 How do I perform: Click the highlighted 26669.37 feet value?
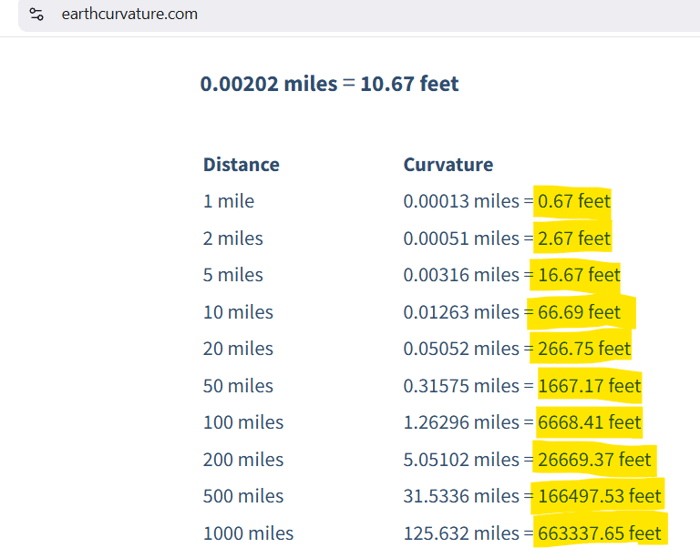[x=594, y=460]
